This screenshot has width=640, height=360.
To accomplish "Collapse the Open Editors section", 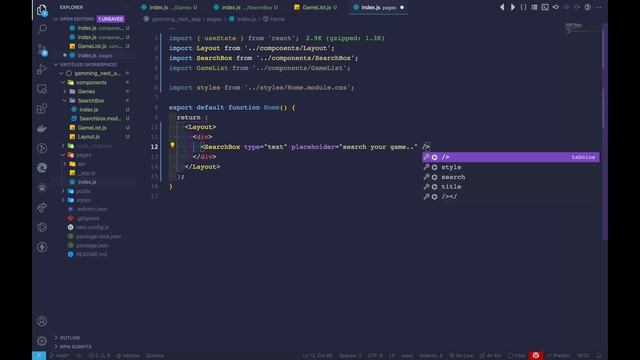I will (56, 19).
